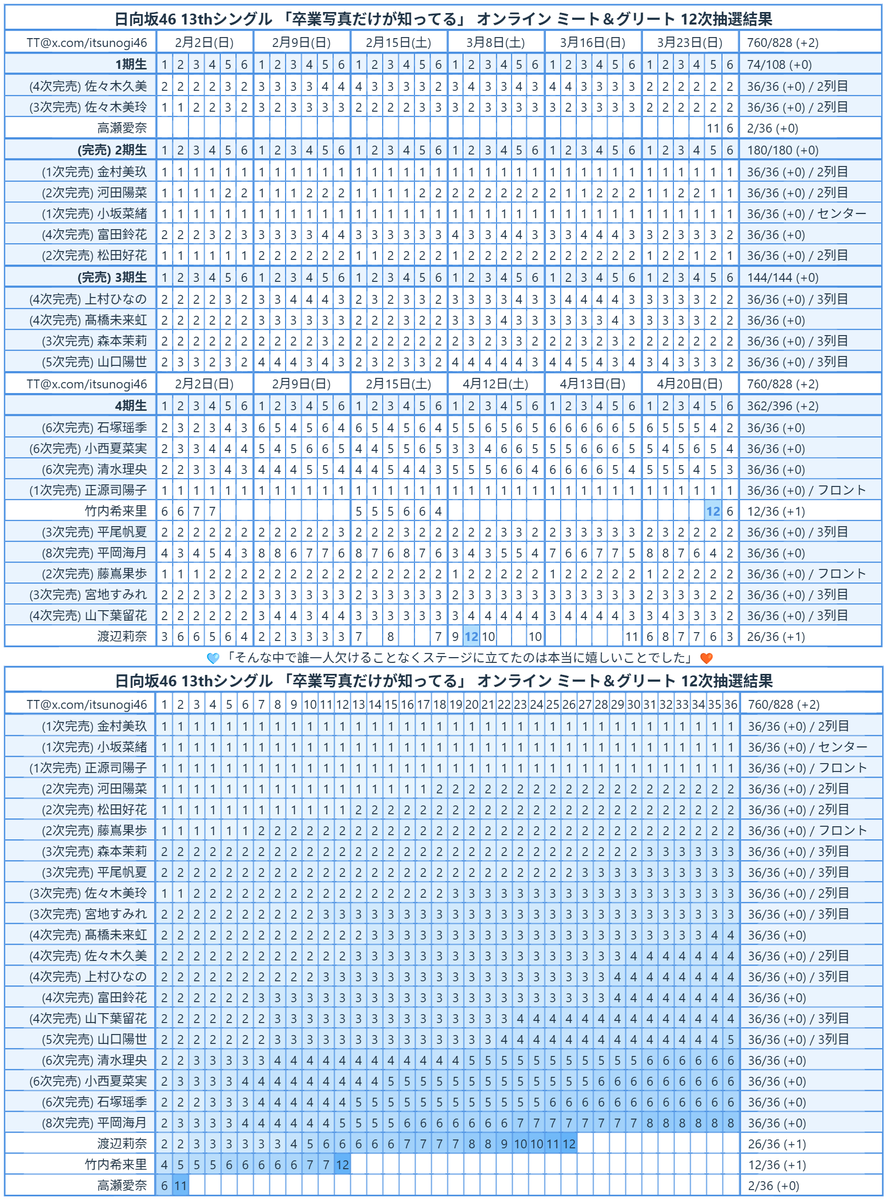Select the 74/108 (+0) total for 1期生
Screen dimensions: 888x1200
[779, 65]
